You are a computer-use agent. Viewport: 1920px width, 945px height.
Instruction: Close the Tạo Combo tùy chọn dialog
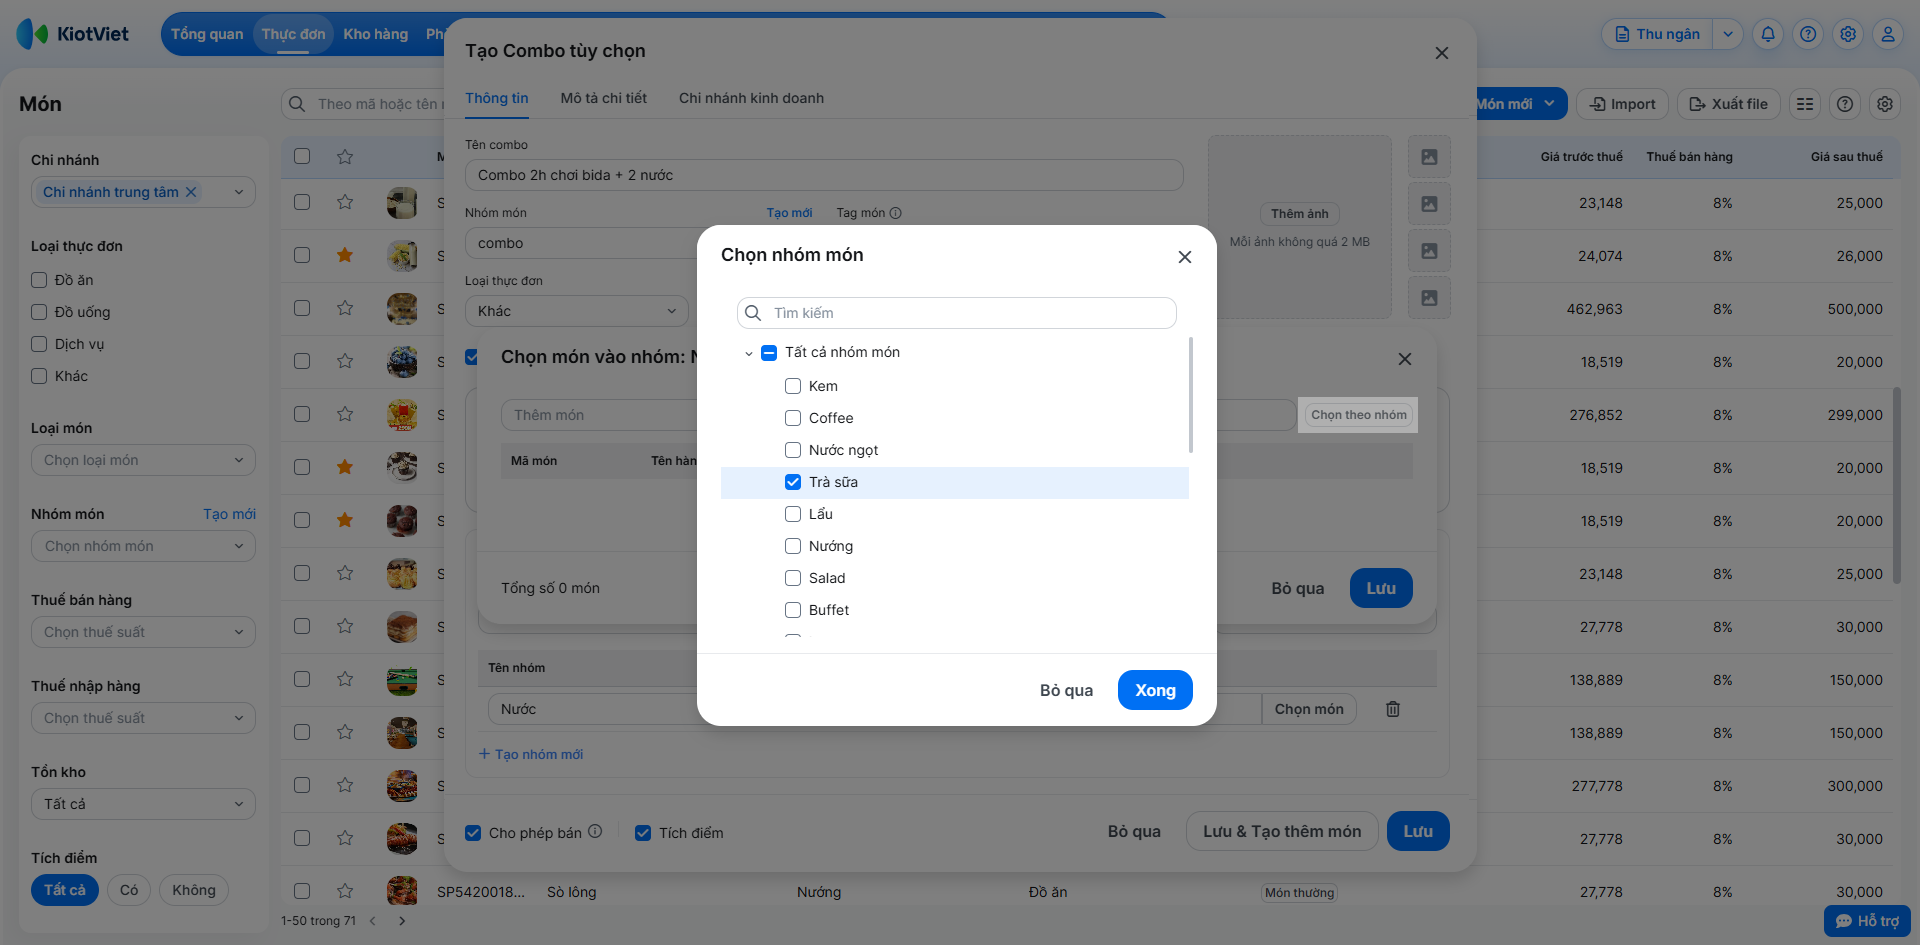click(1442, 53)
